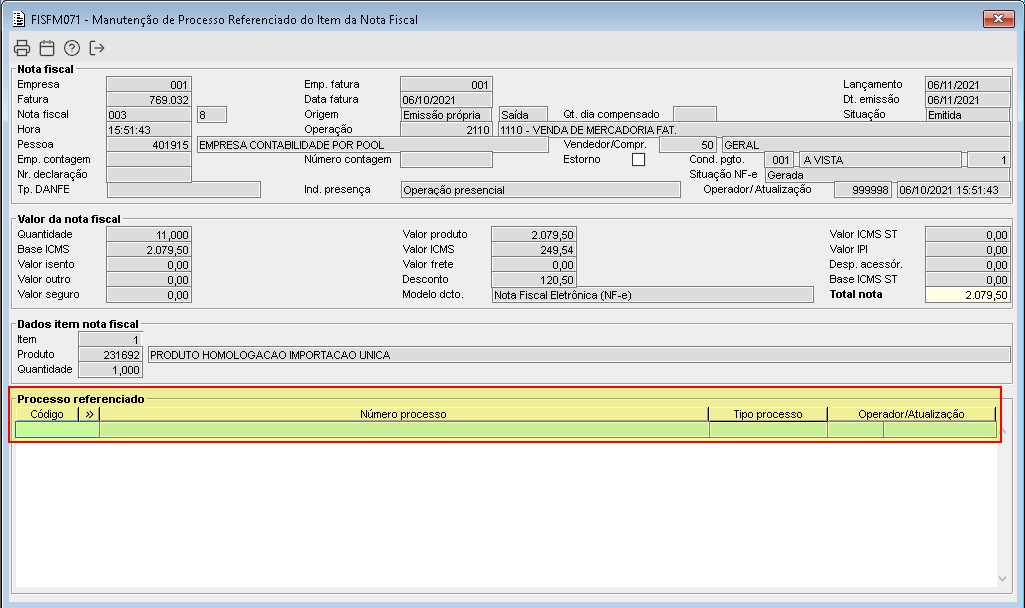Click the Valor ICMS field 249,54
Image resolution: width=1025 pixels, height=608 pixels.
[x=534, y=250]
